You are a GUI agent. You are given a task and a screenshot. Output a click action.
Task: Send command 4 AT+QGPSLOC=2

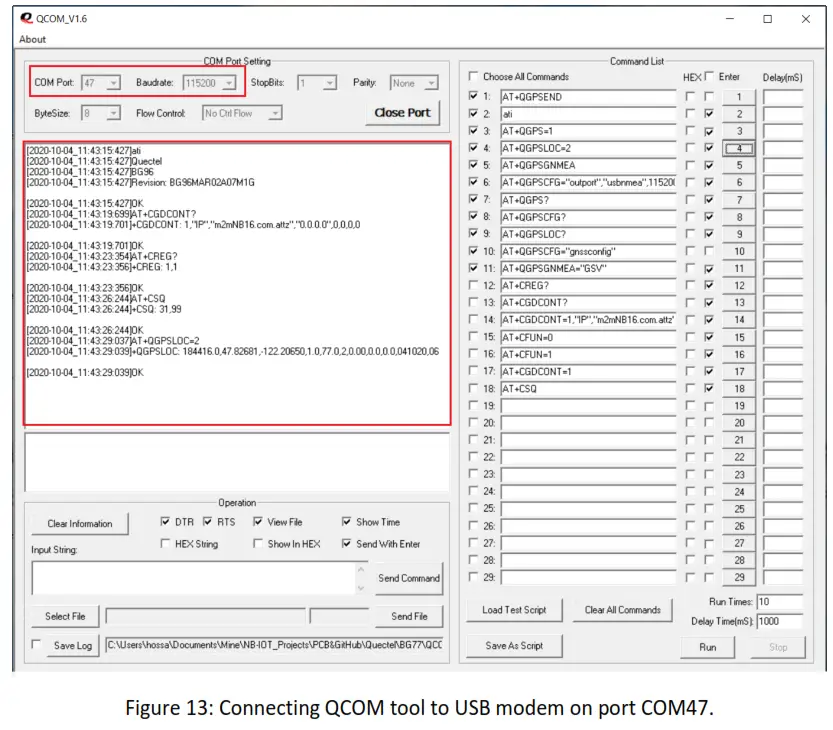point(737,147)
